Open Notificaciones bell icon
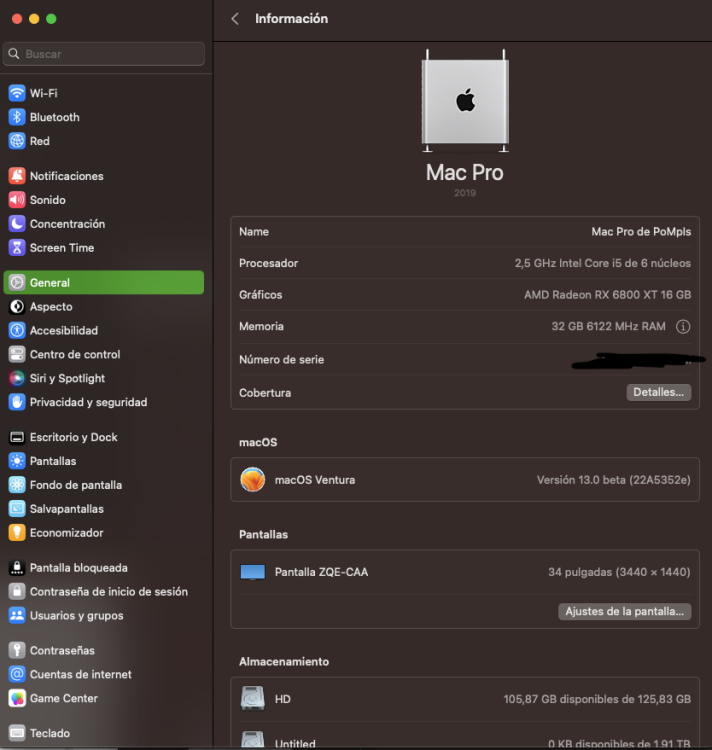The width and height of the screenshot is (712, 750). tap(17, 176)
